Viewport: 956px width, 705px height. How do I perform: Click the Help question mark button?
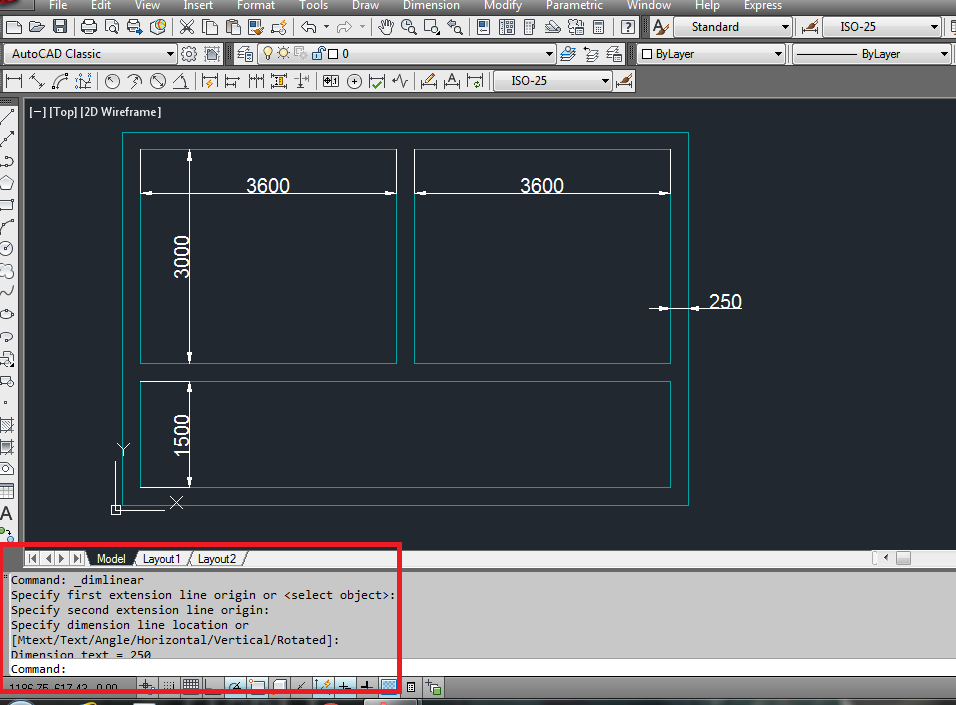point(627,27)
